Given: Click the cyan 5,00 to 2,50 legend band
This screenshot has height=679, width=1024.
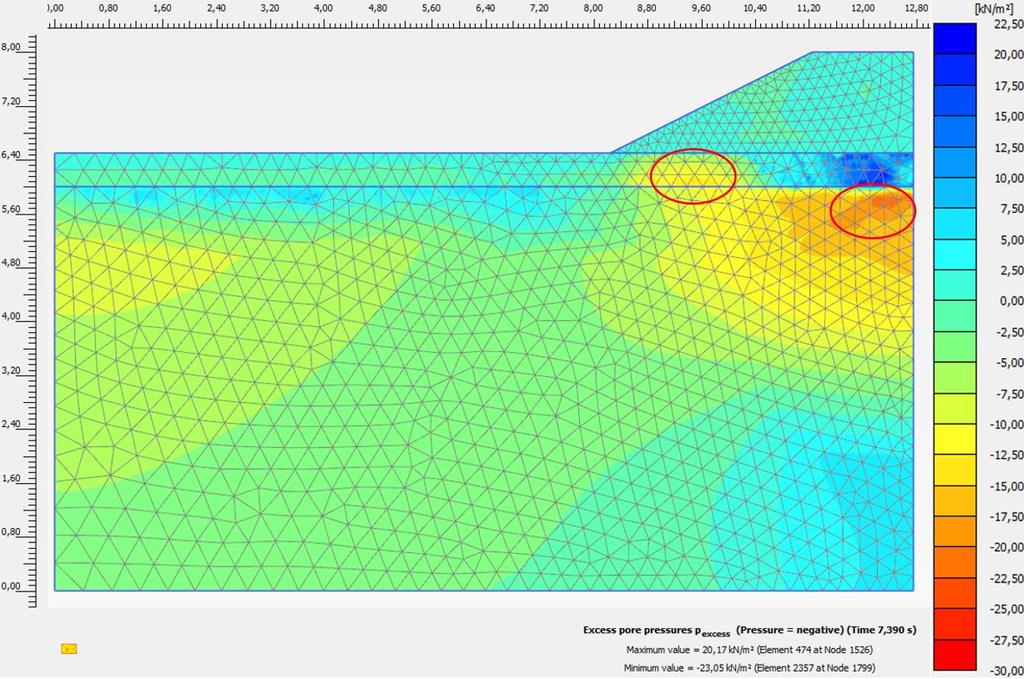Looking at the screenshot, I should (x=954, y=255).
